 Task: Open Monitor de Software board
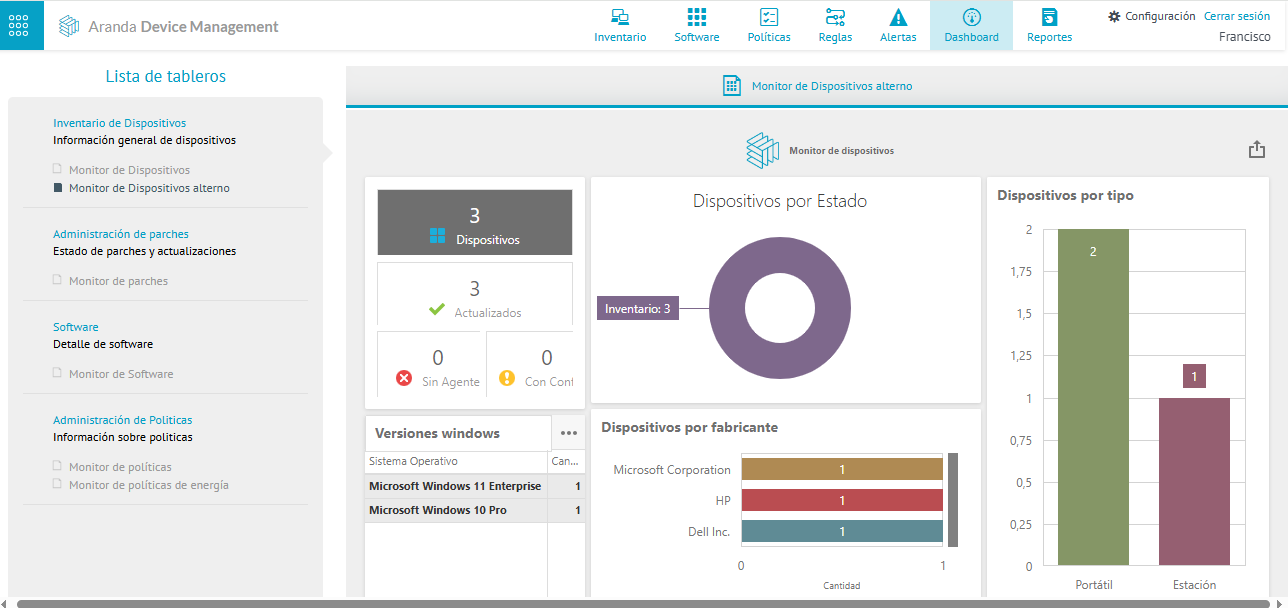tap(121, 374)
